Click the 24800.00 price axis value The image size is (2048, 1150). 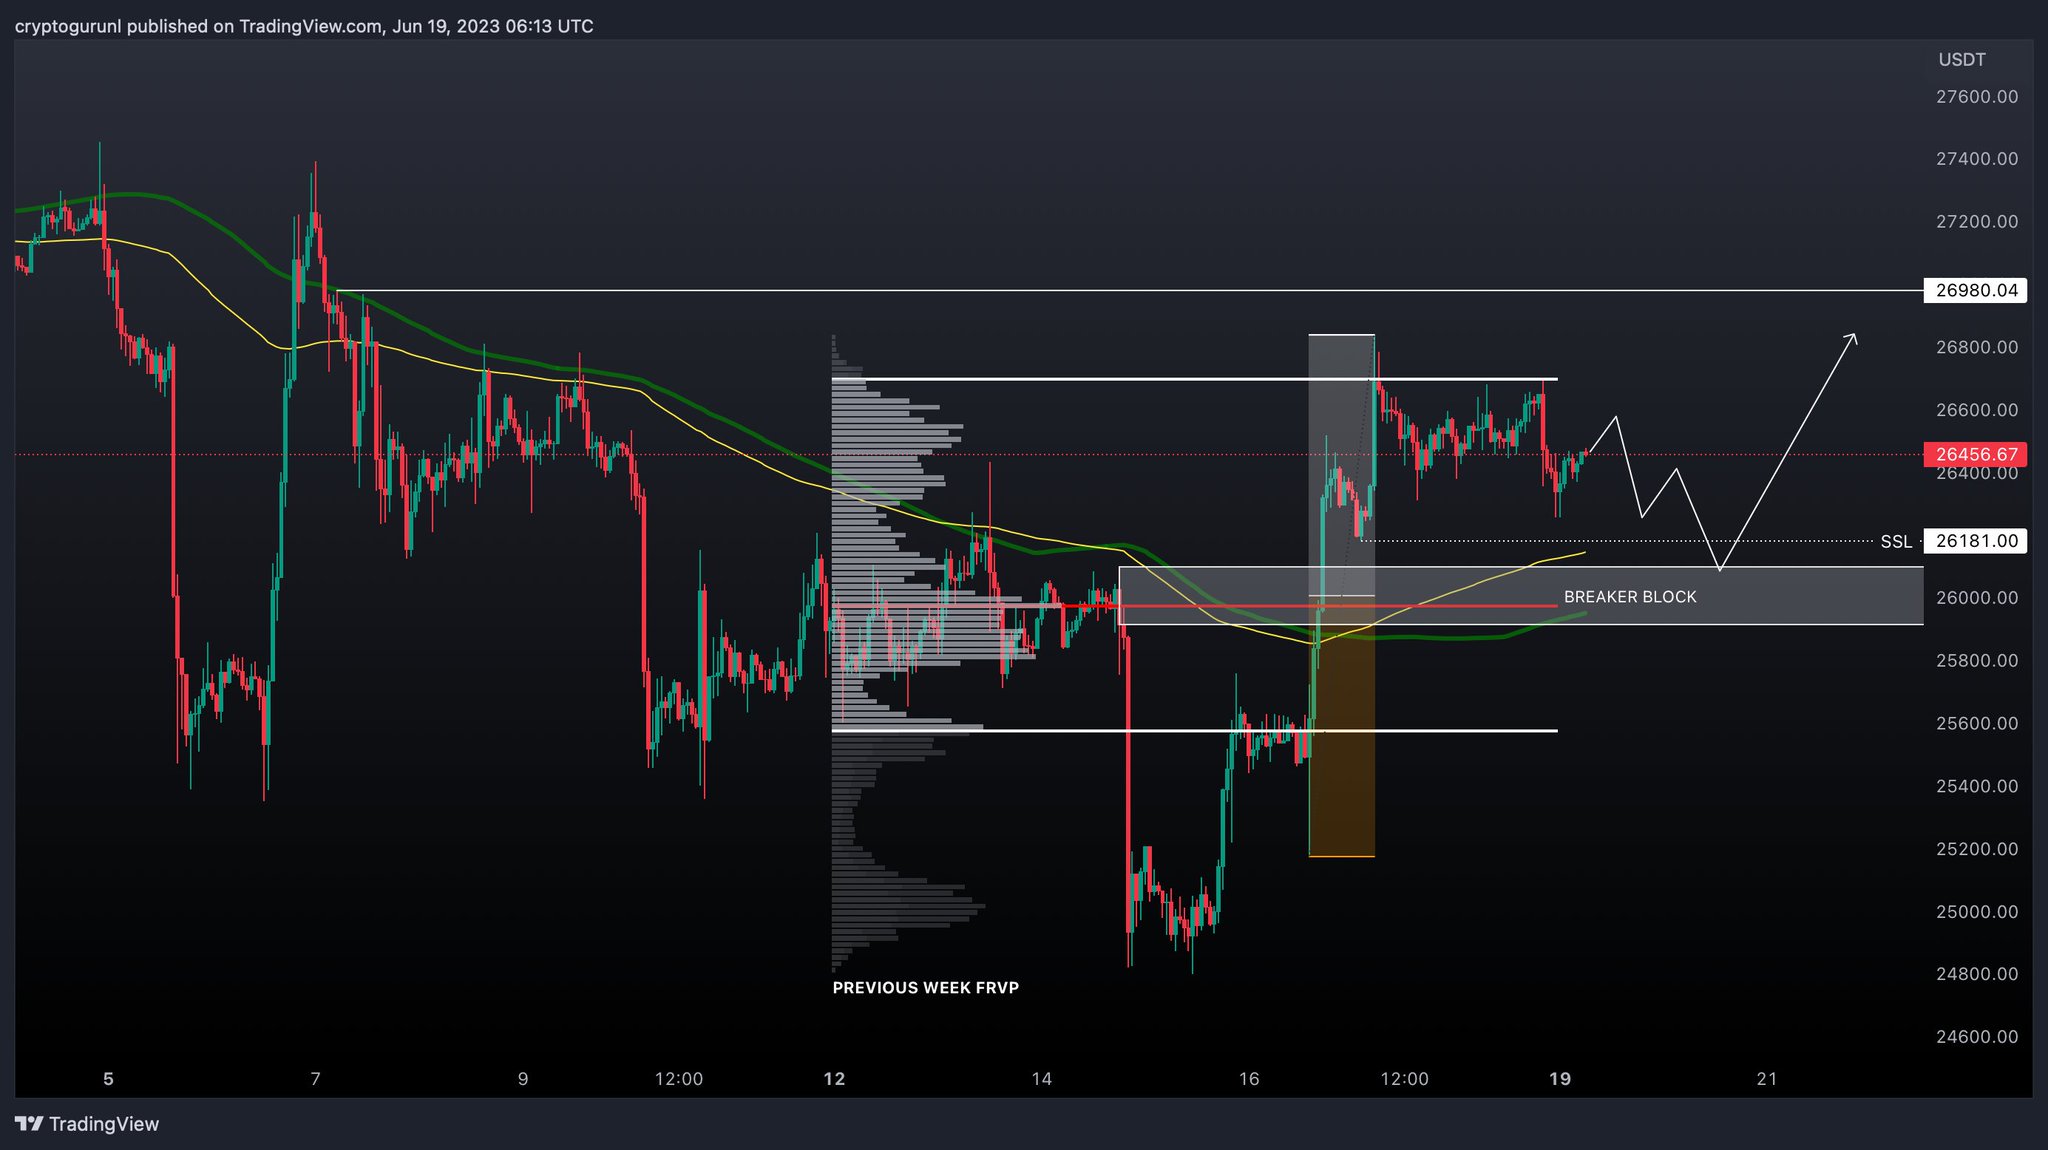[1977, 974]
